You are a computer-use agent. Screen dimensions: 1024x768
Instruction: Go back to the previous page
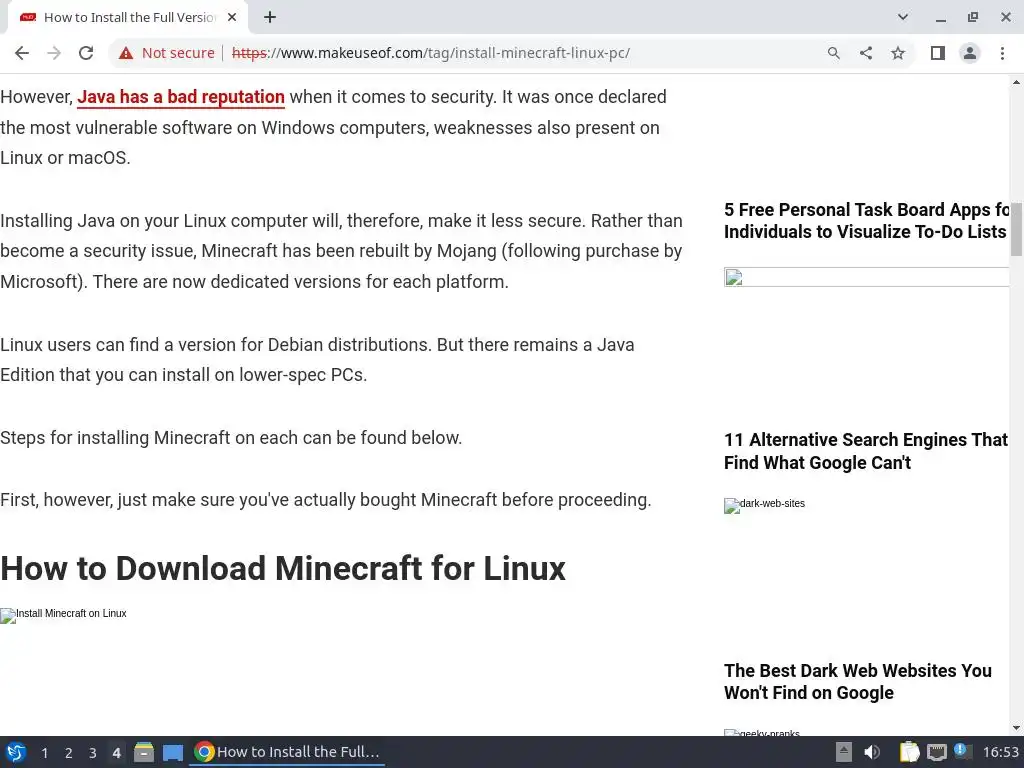click(x=22, y=53)
